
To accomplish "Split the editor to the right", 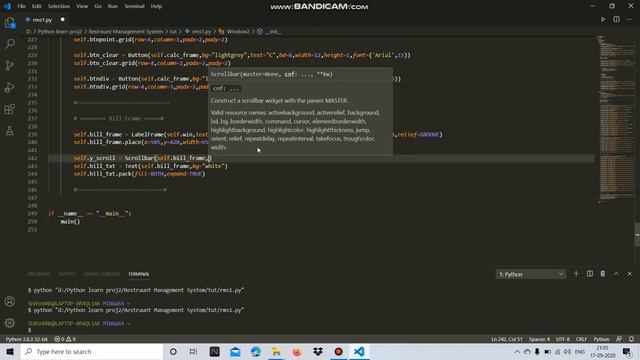I will coord(616,19).
